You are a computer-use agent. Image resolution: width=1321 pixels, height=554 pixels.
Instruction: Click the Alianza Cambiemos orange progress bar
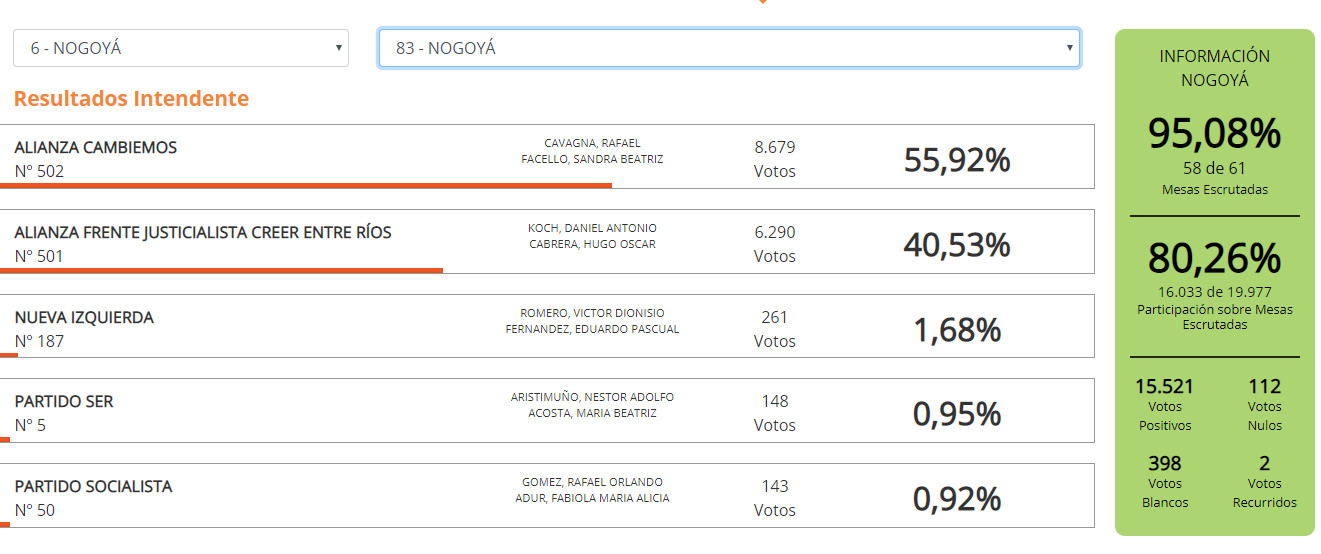point(310,185)
